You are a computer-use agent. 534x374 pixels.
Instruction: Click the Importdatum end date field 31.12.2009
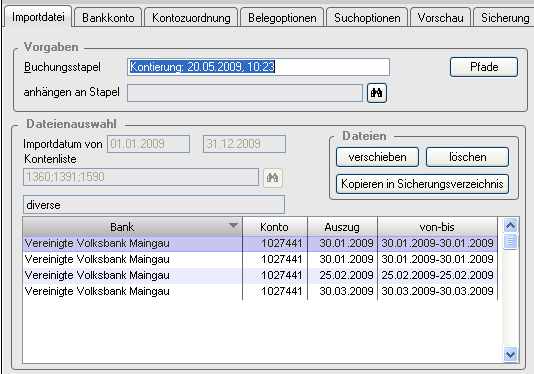244,144
